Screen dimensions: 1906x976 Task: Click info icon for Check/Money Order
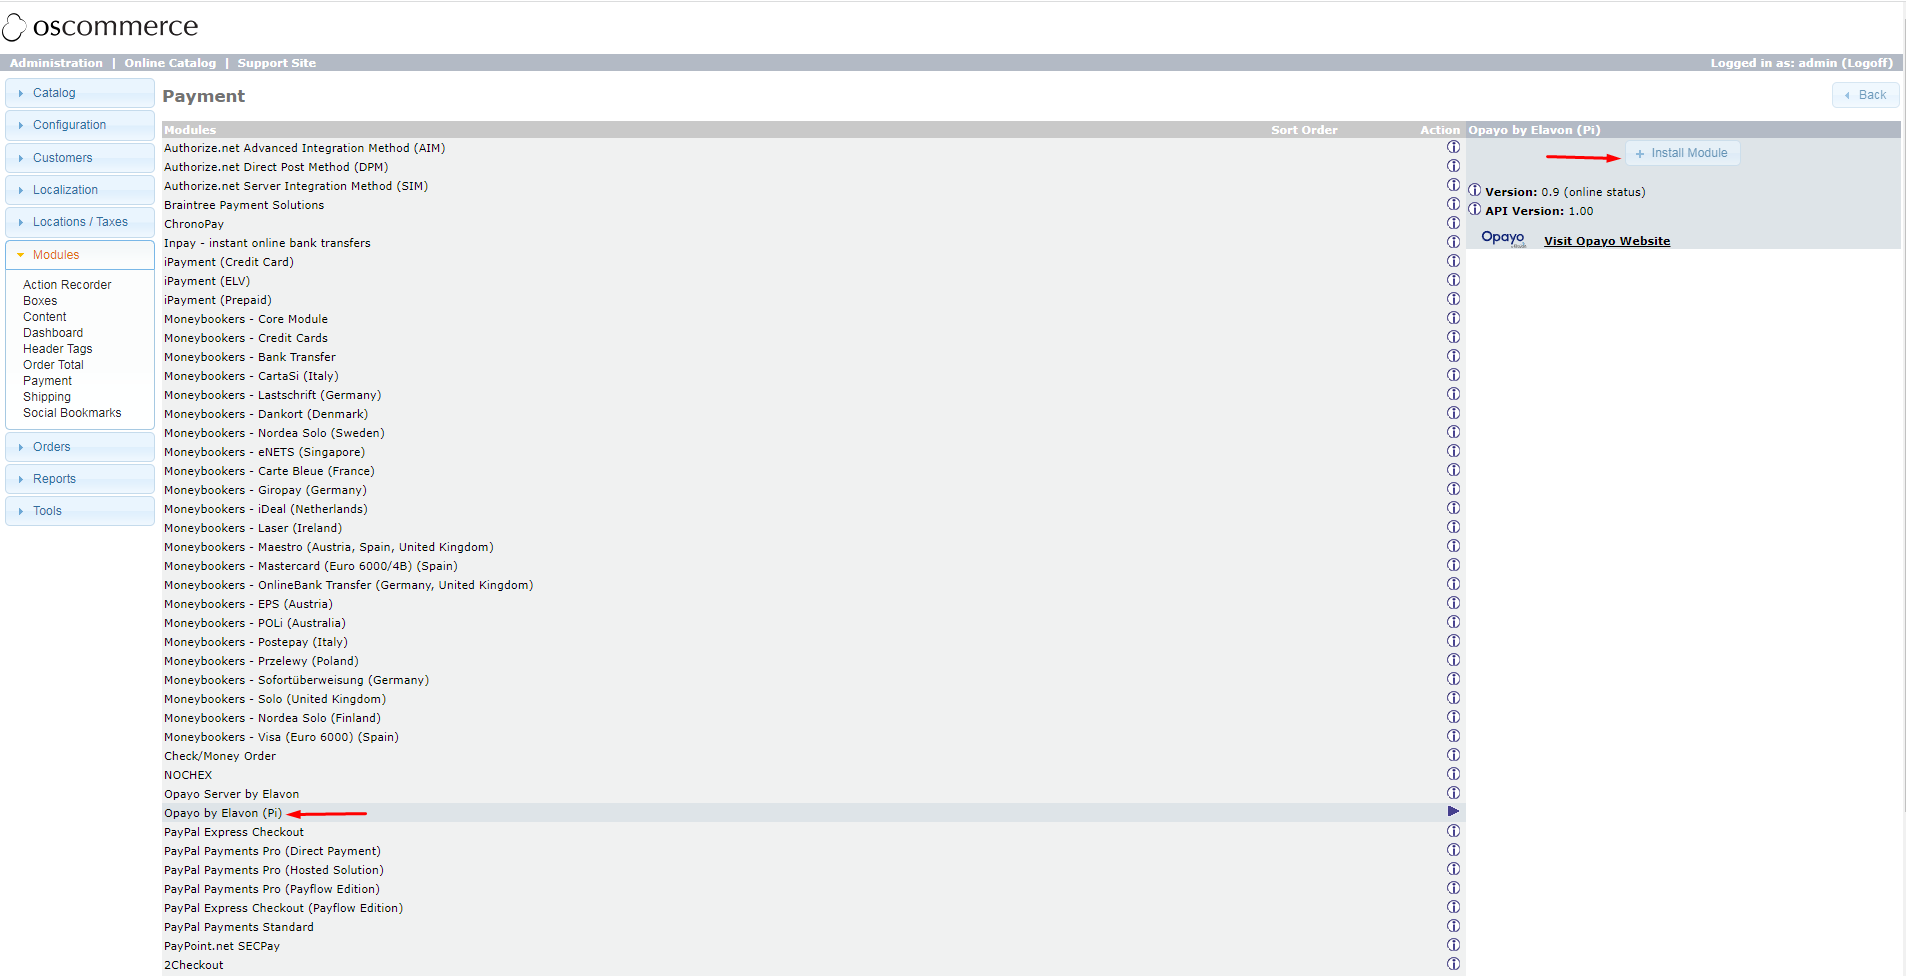[1453, 755]
